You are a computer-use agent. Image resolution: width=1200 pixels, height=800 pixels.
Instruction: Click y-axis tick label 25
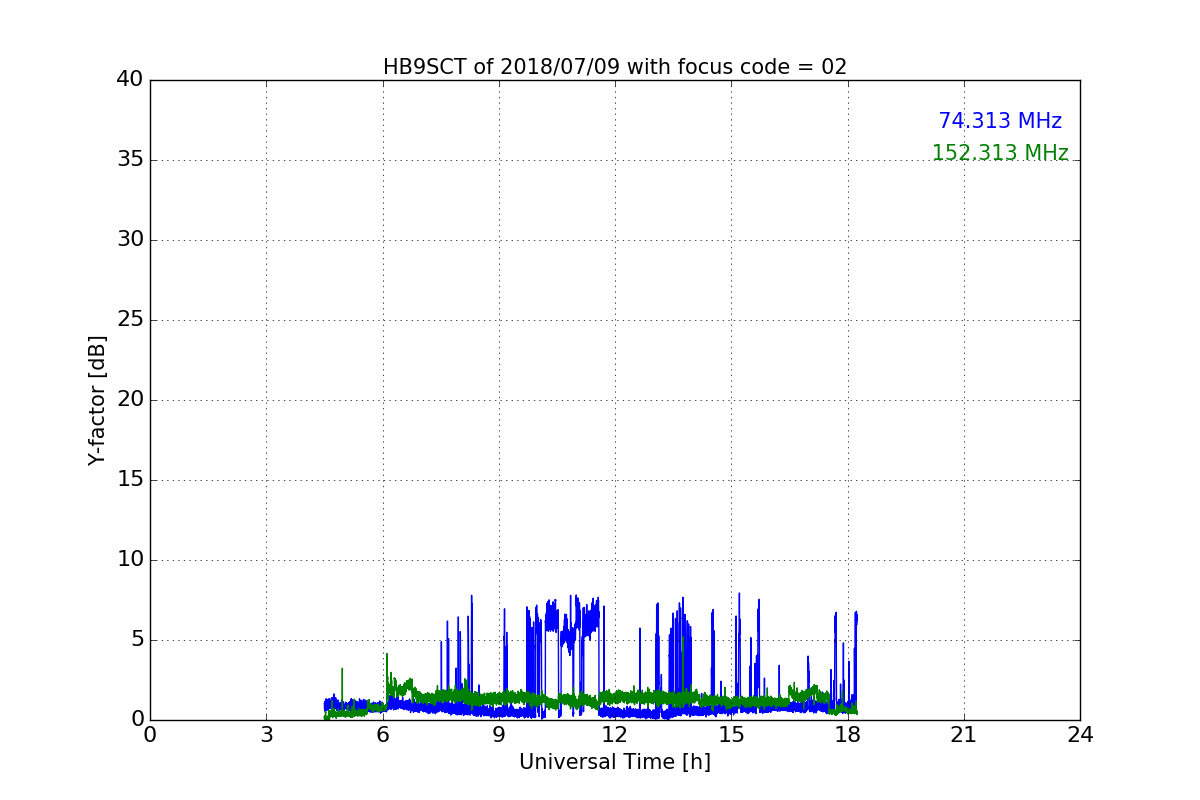130,320
